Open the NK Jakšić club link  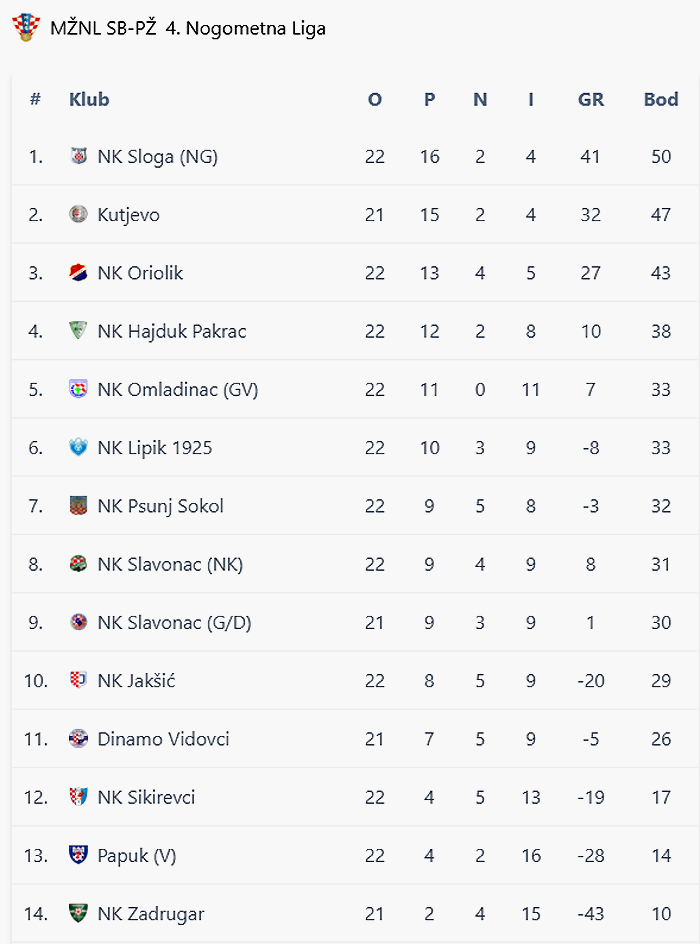point(138,680)
